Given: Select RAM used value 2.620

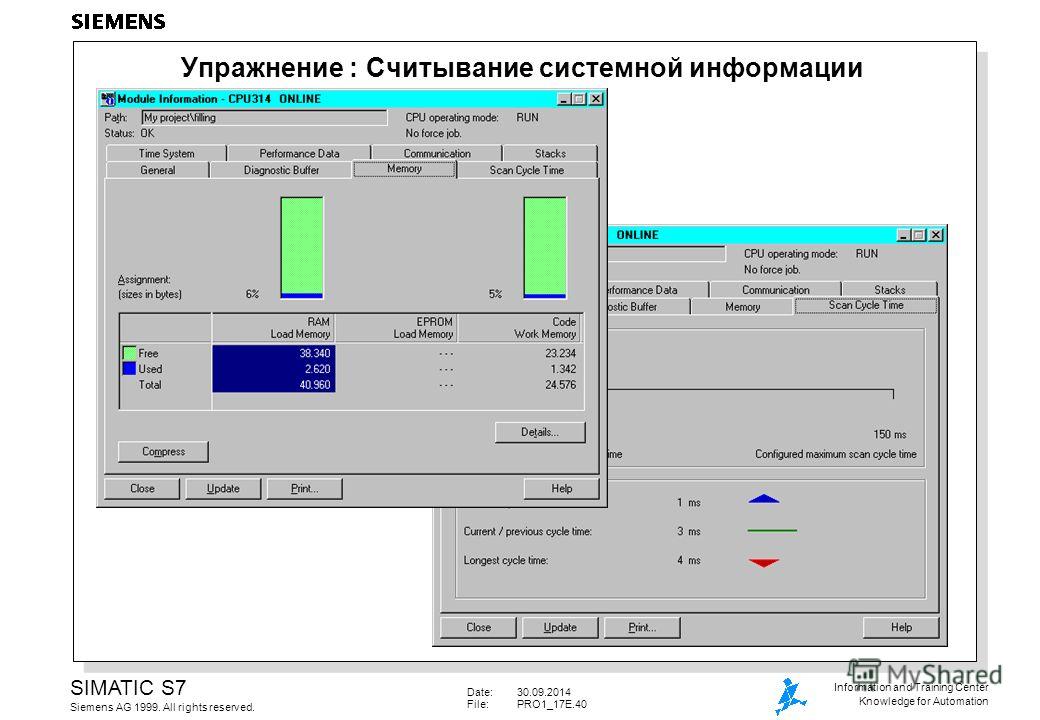Looking at the screenshot, I should click(317, 369).
